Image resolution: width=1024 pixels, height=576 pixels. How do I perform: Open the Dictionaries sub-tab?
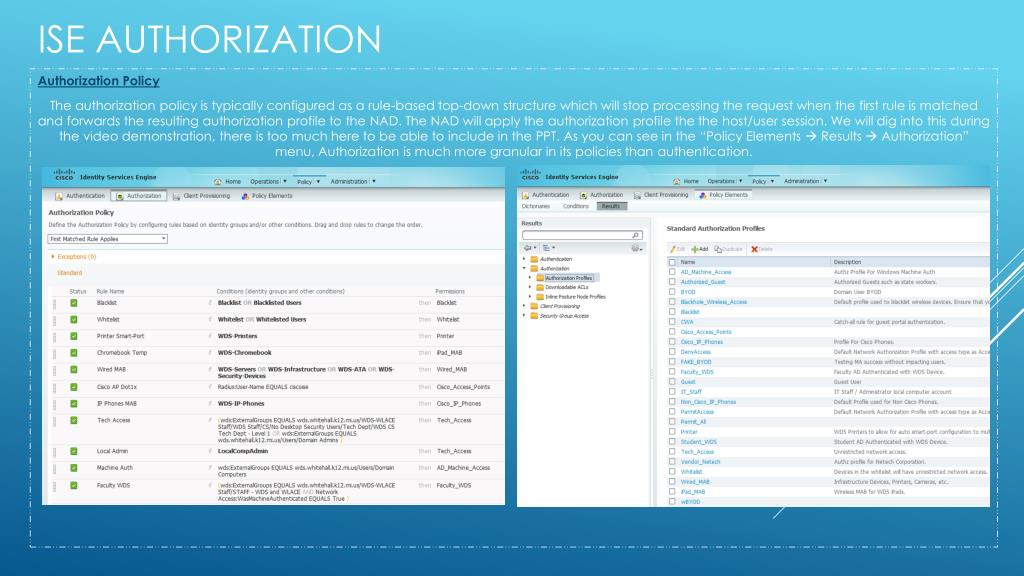[x=536, y=206]
